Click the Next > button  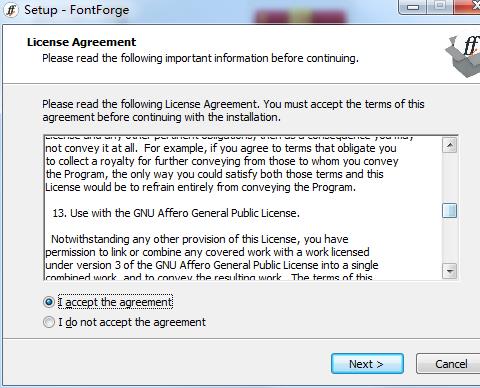click(x=367, y=364)
